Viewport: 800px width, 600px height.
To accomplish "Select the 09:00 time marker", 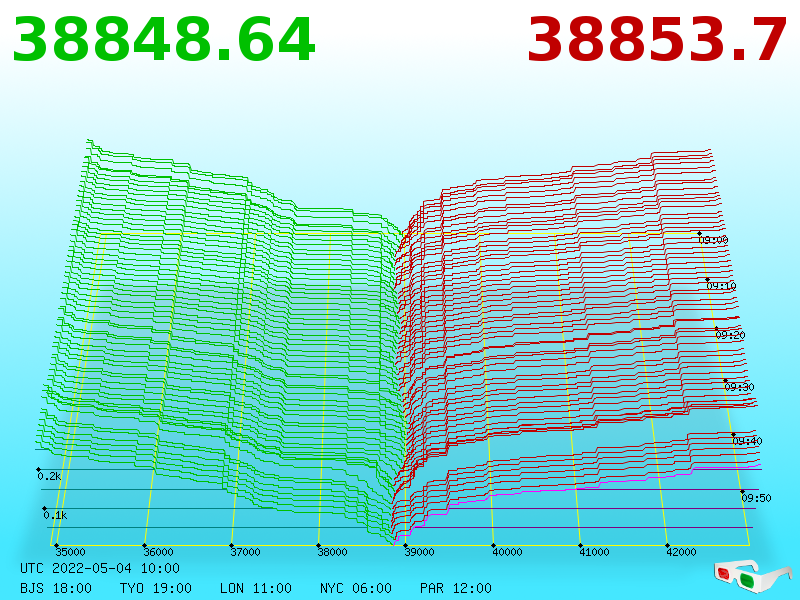I will point(713,239).
